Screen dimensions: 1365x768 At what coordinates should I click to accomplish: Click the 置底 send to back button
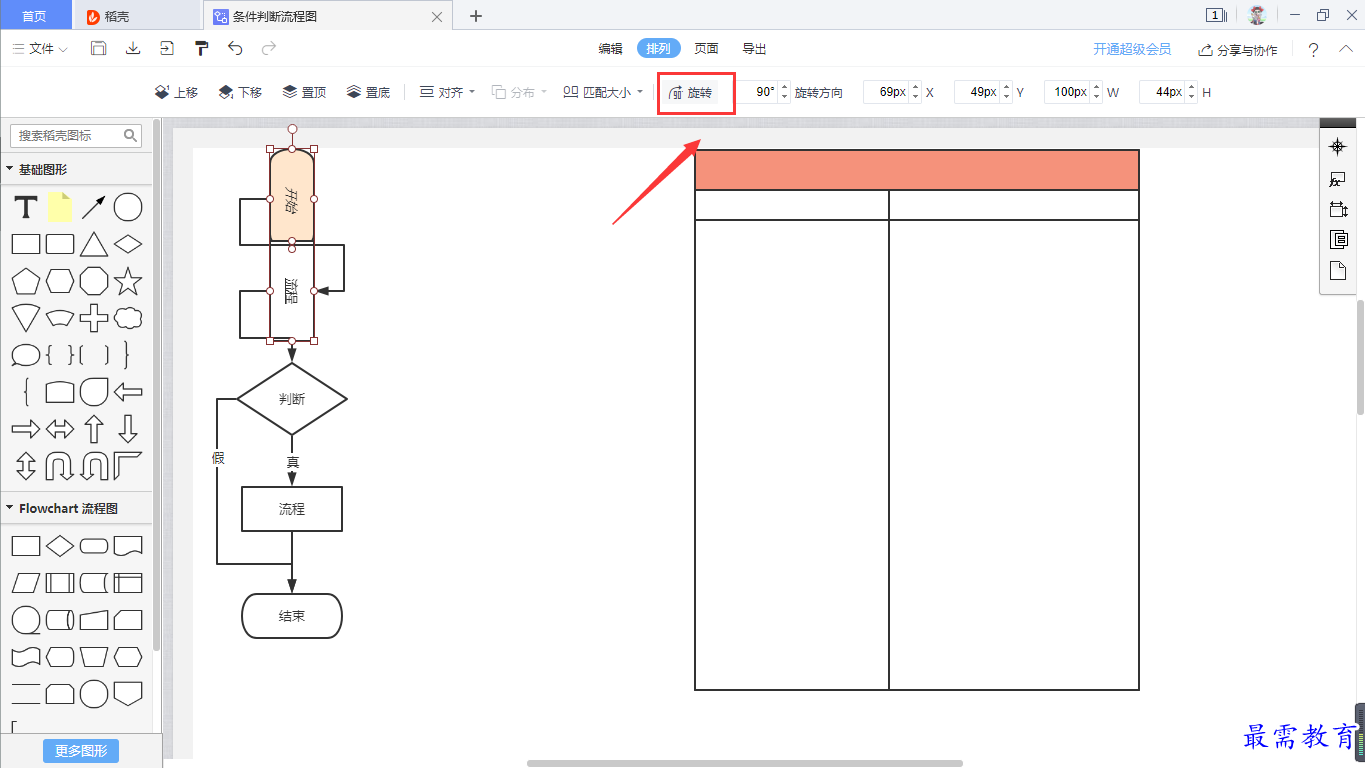click(368, 92)
